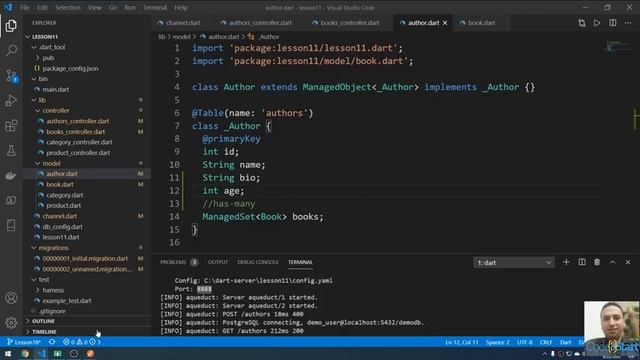
Task: Open the File menu
Action: click(25, 7)
